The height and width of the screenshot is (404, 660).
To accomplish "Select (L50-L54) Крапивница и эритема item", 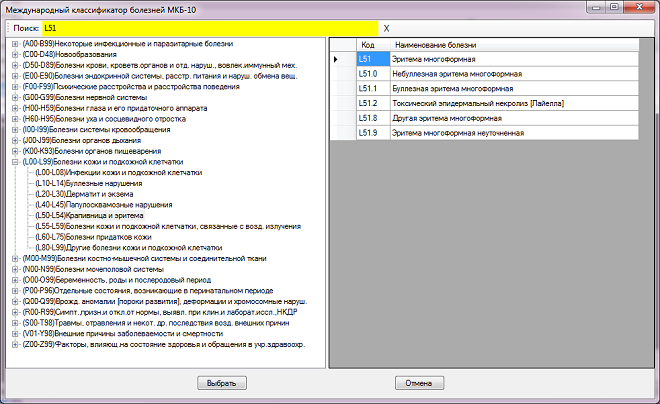I will pyautogui.click(x=90, y=215).
